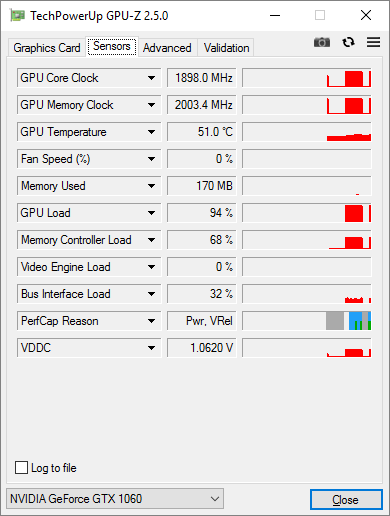Open the Validation tab
Screen dimensions: 390x516
click(x=226, y=48)
